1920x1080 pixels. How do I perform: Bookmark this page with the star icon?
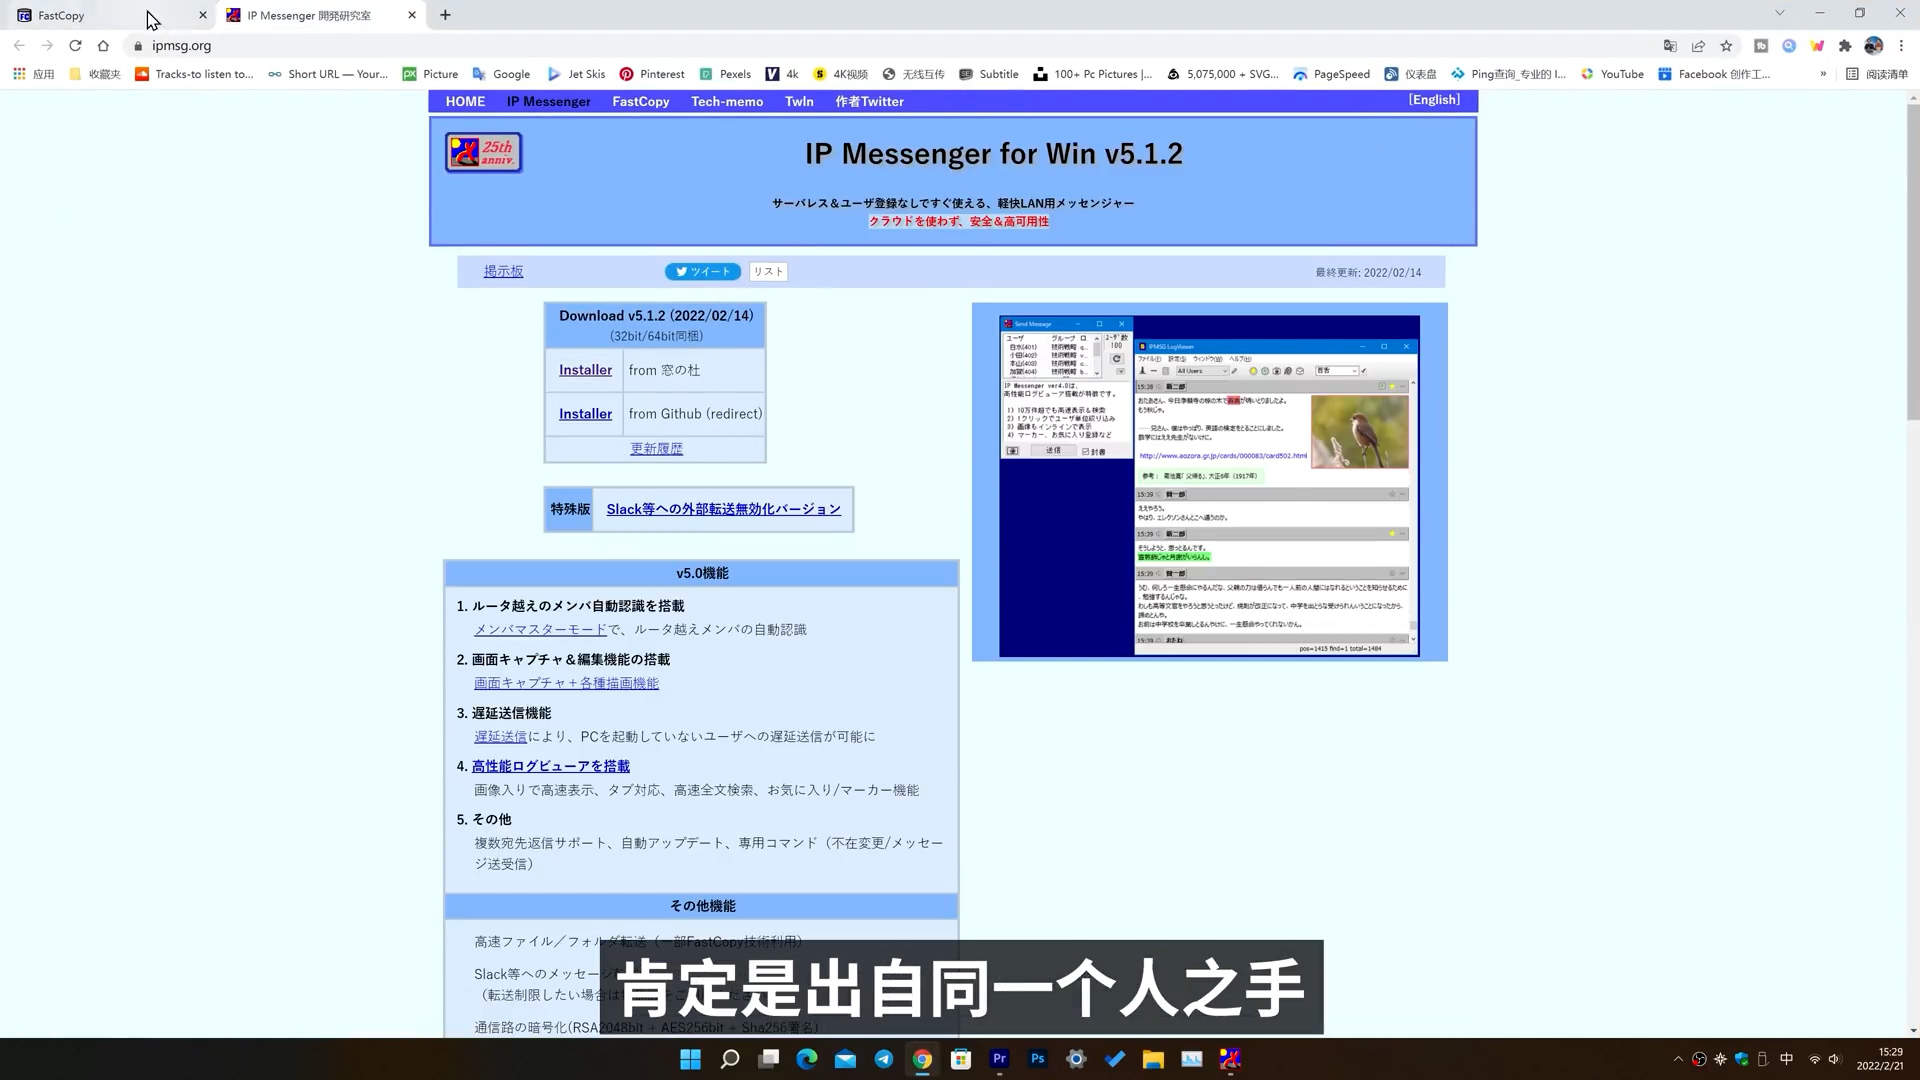click(1727, 46)
